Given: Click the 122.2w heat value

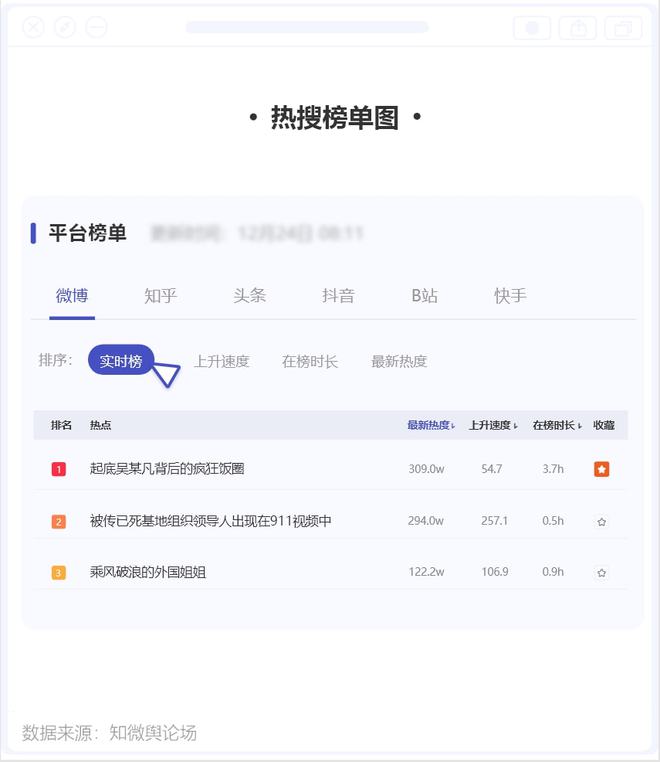Looking at the screenshot, I should coord(426,572).
